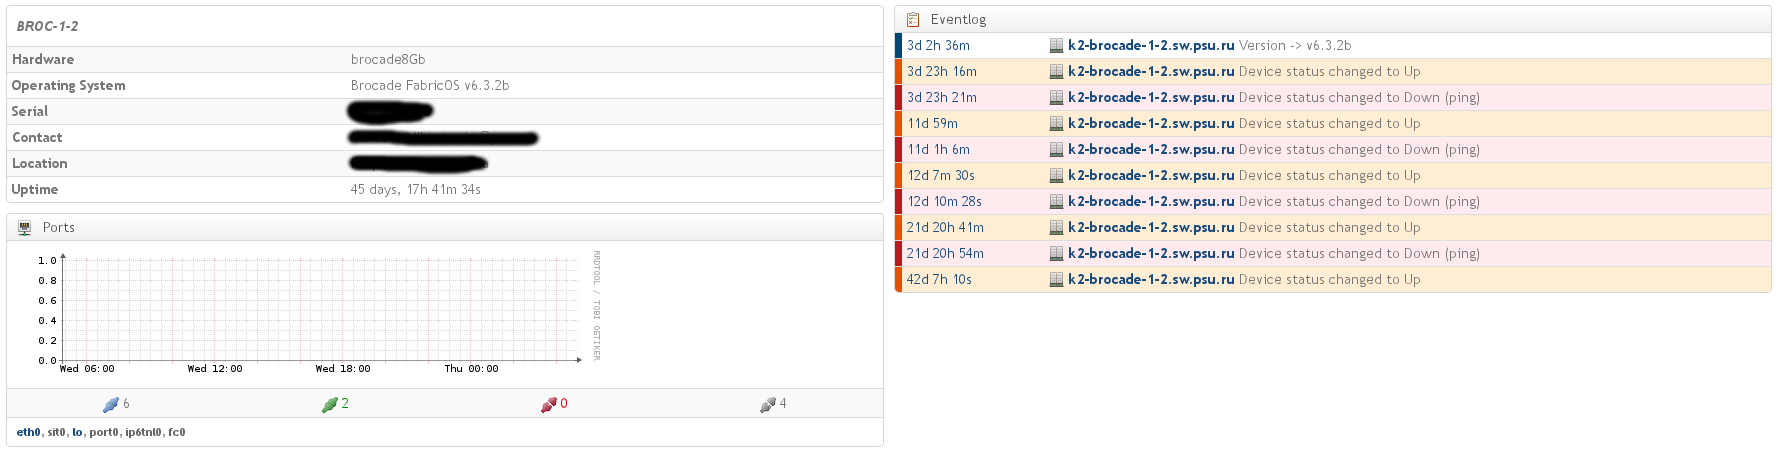Click device icon in 3d 23h 21m row
The height and width of the screenshot is (457, 1792).
(x=1056, y=97)
